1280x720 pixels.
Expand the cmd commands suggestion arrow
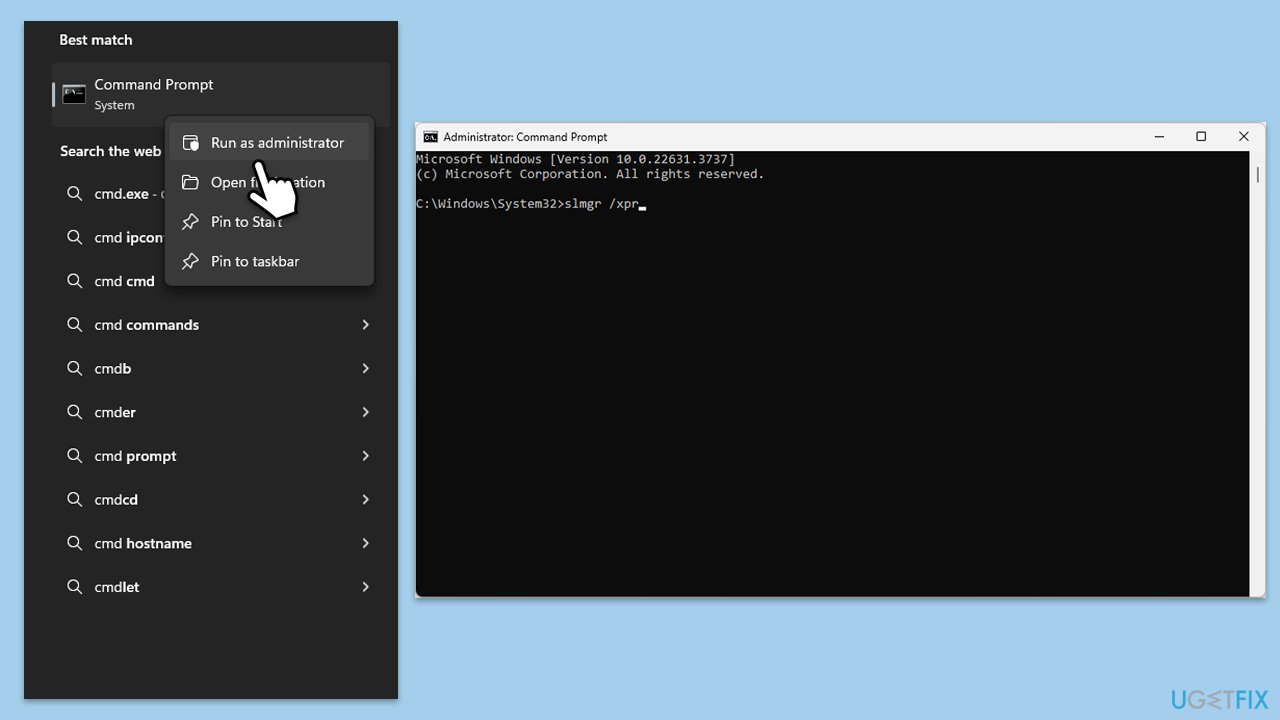pos(365,325)
